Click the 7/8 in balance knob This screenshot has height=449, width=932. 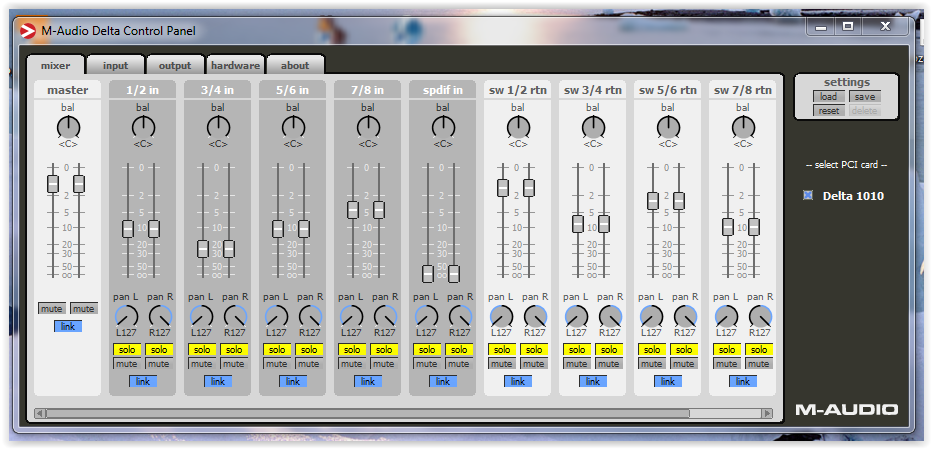point(368,127)
